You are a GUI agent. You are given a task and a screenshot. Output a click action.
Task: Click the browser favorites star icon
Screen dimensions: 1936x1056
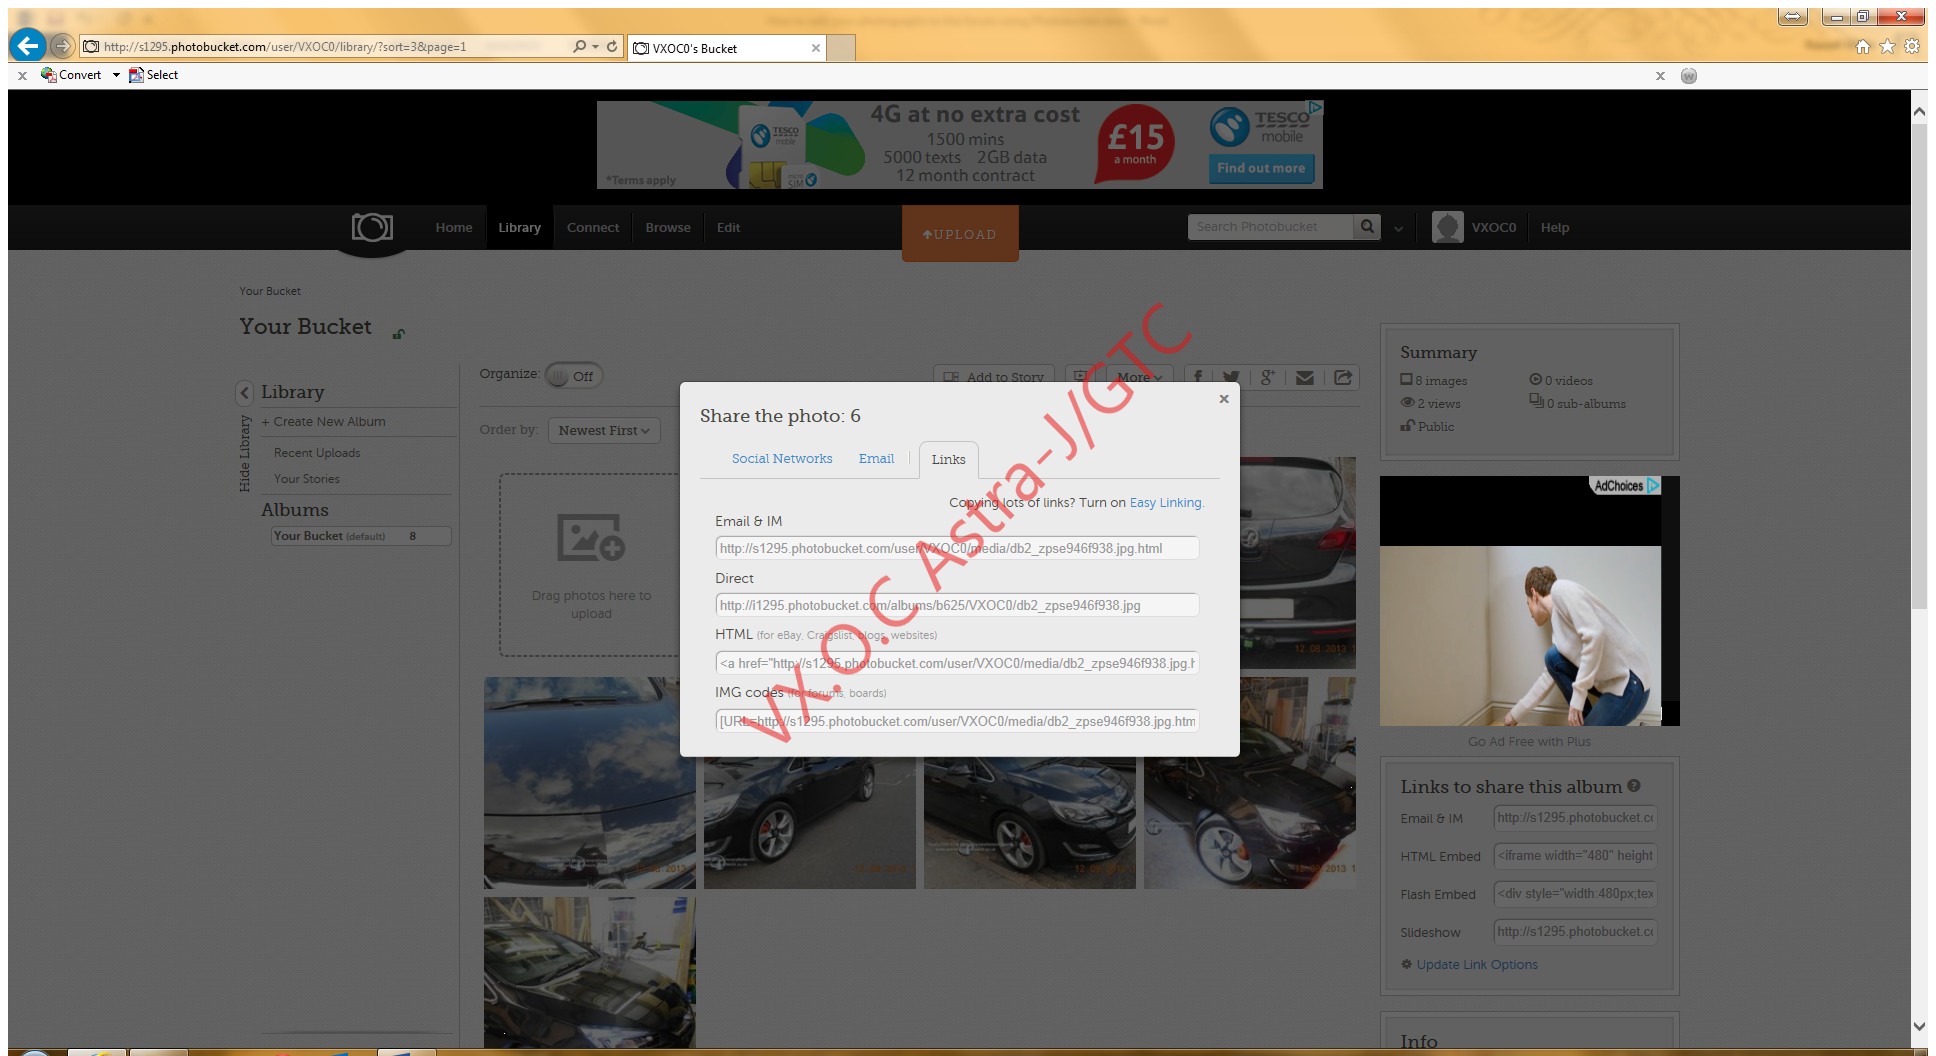(x=1887, y=46)
